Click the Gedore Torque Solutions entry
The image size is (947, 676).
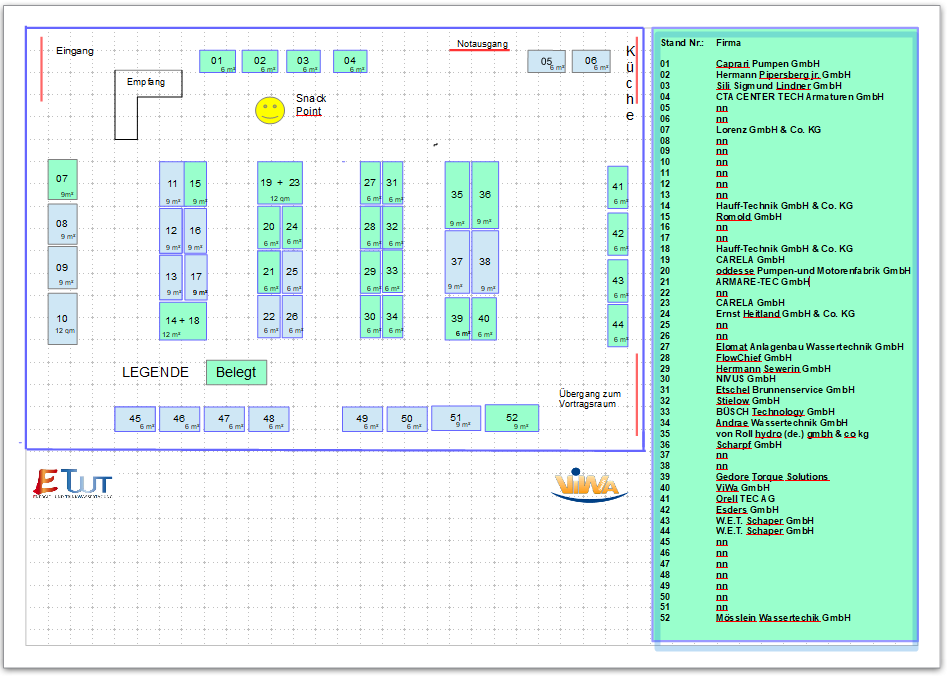point(772,477)
